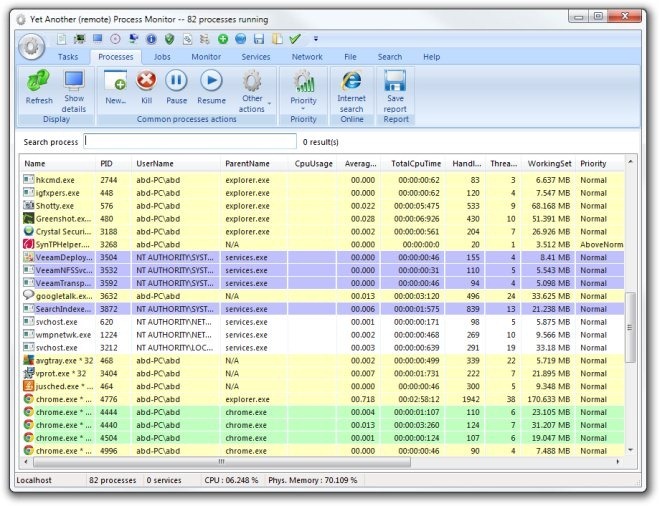Select the avgtray.exe * 32 row

(322, 361)
